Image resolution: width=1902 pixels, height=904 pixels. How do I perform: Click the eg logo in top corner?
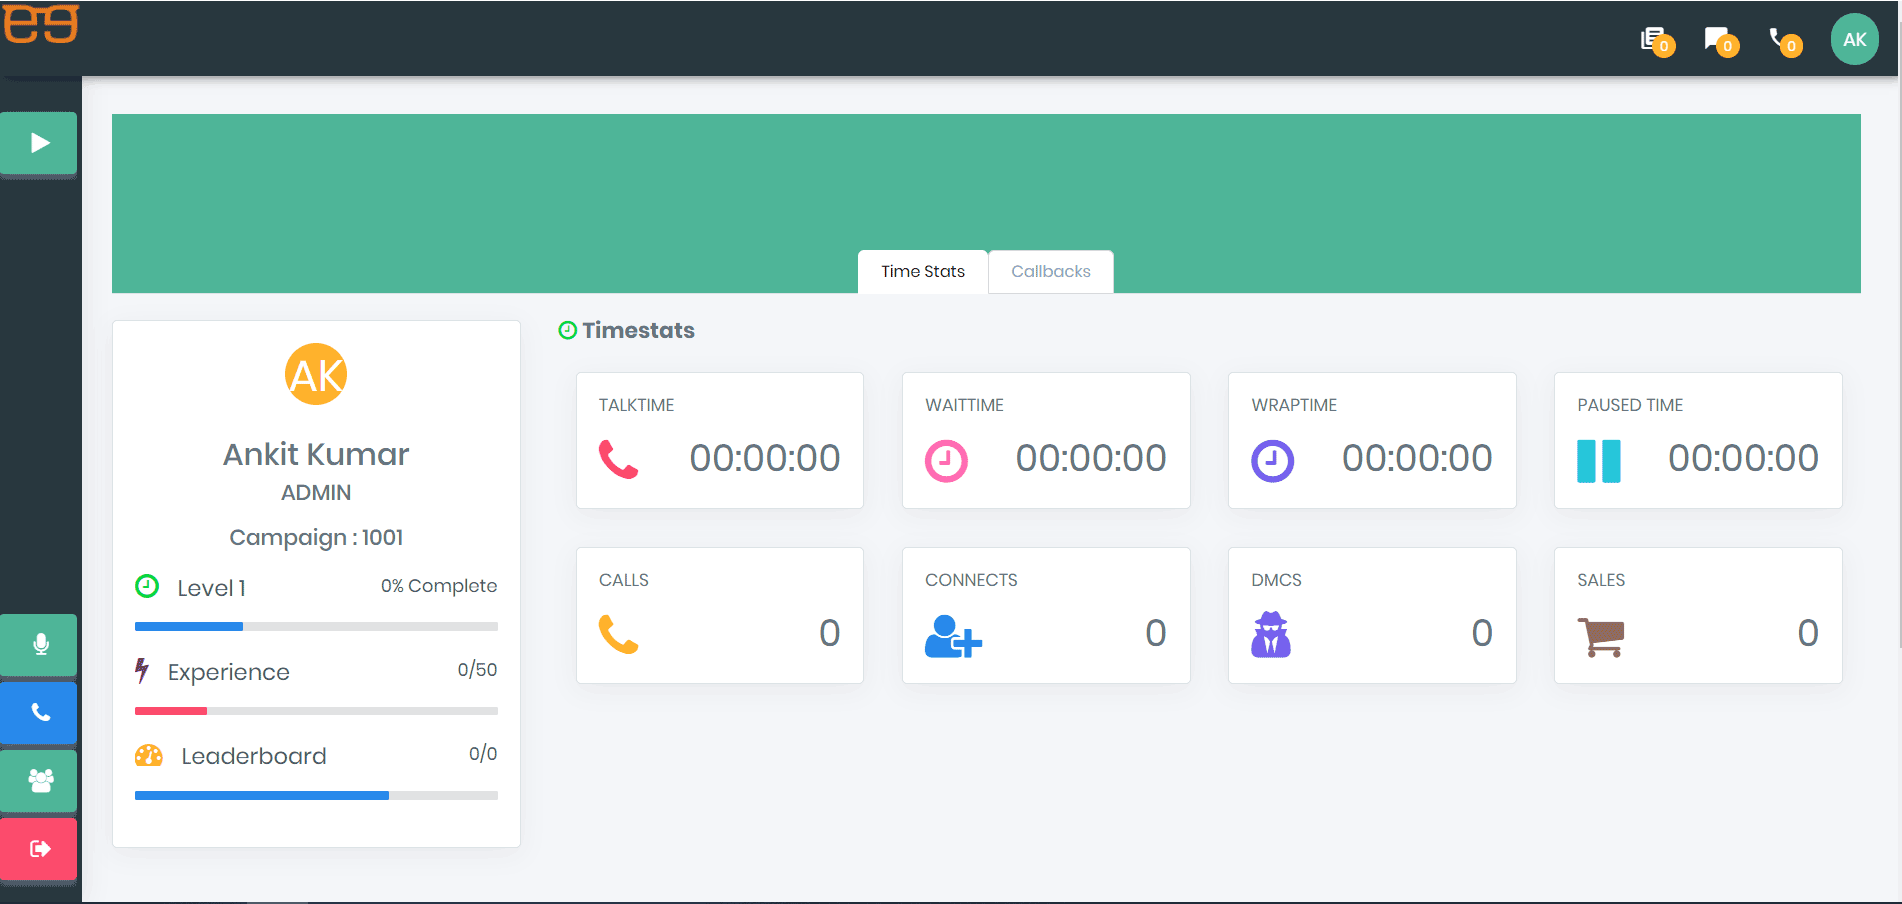click(x=41, y=24)
